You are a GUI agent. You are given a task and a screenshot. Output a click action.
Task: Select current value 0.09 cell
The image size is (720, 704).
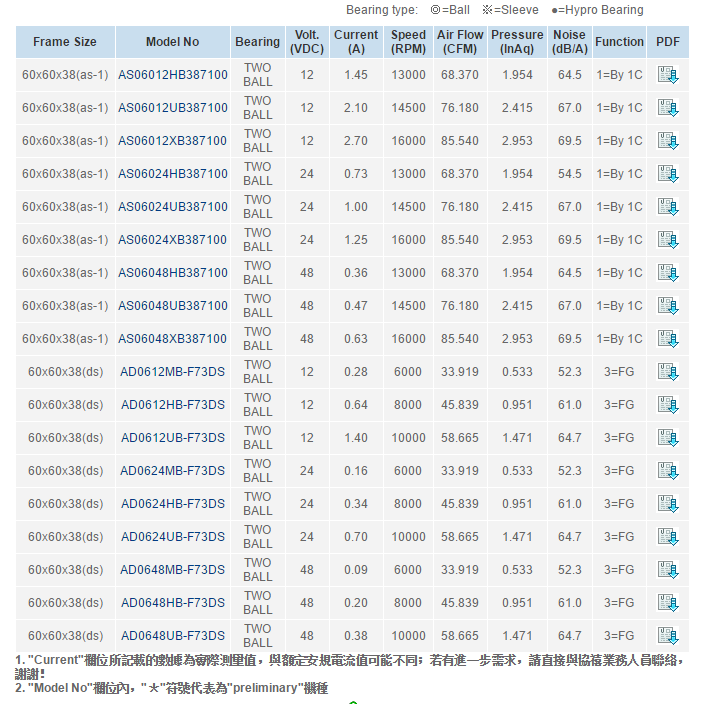click(356, 570)
